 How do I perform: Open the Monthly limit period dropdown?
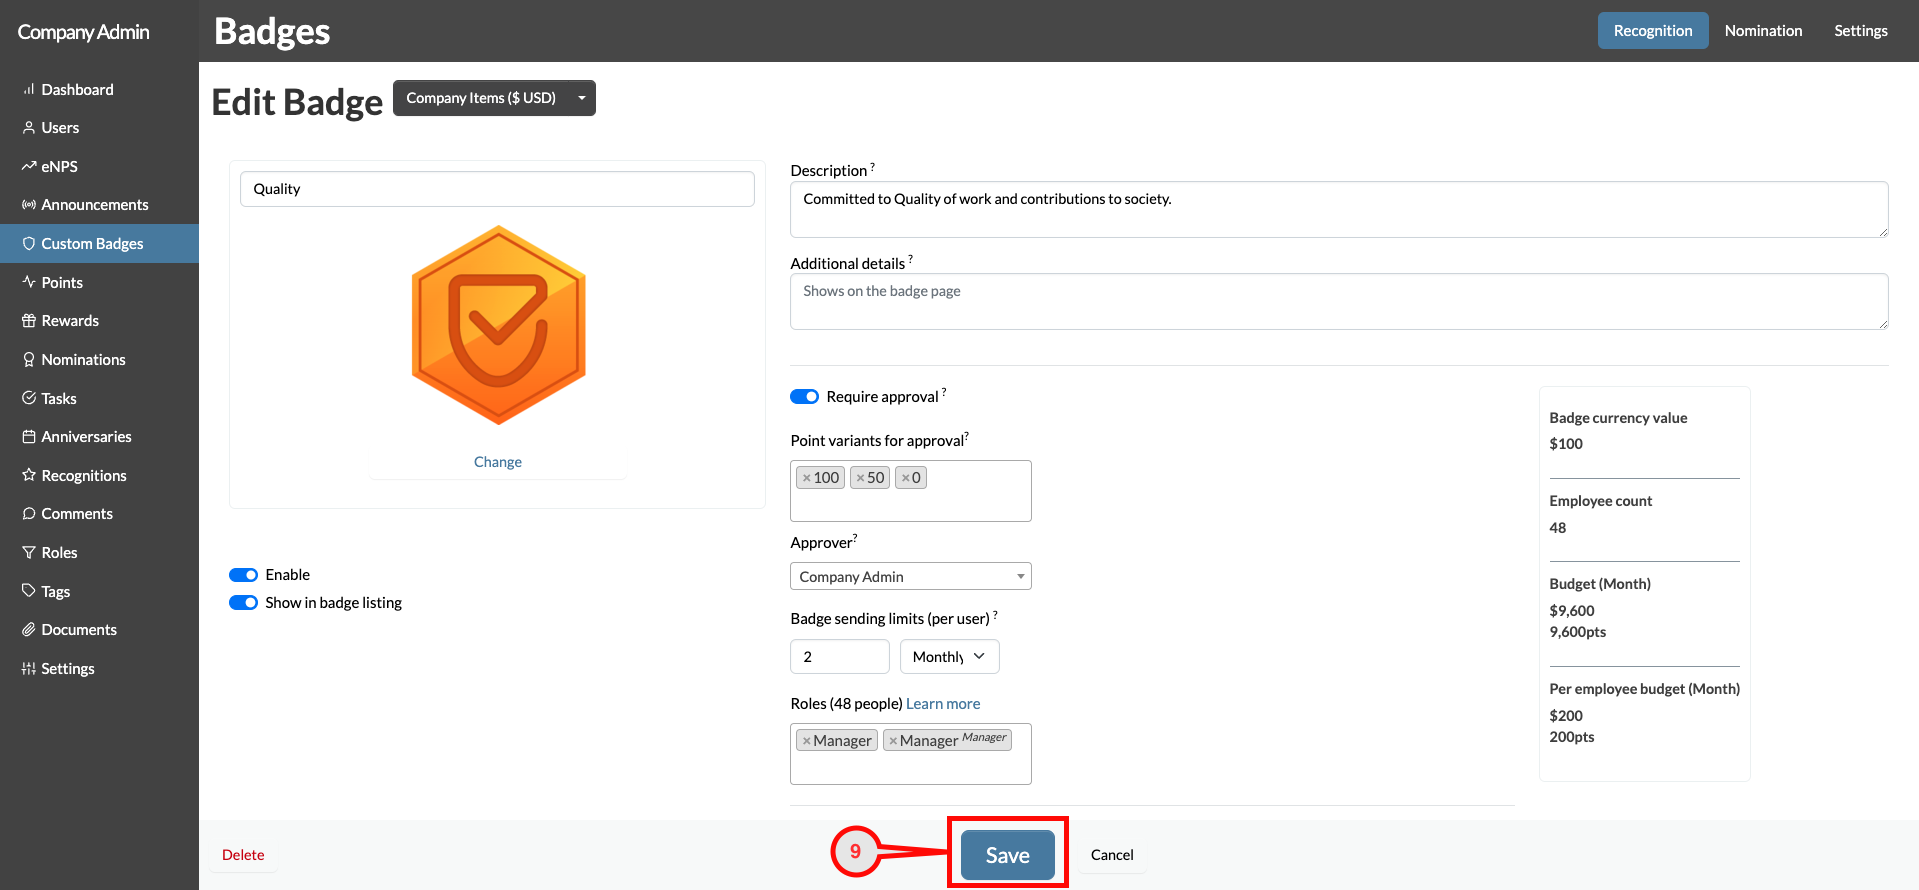point(949,657)
